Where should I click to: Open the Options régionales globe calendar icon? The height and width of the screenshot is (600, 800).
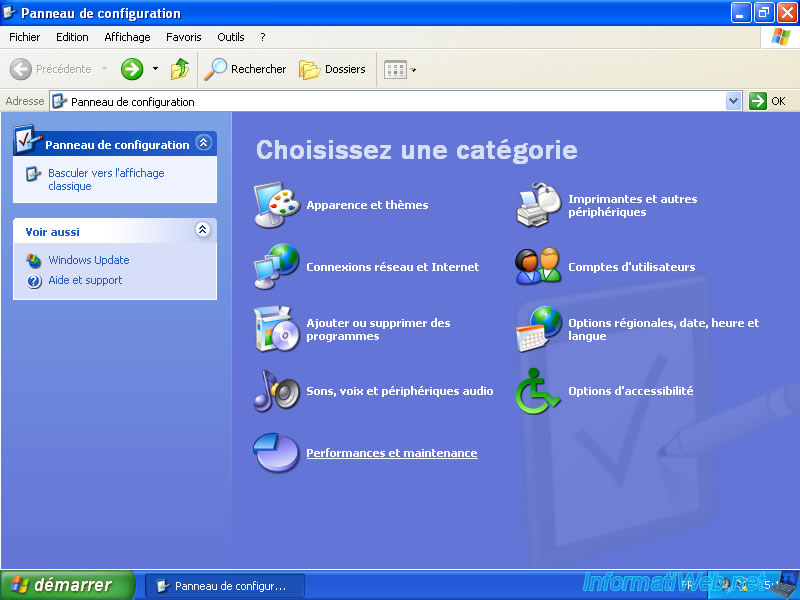click(x=538, y=329)
